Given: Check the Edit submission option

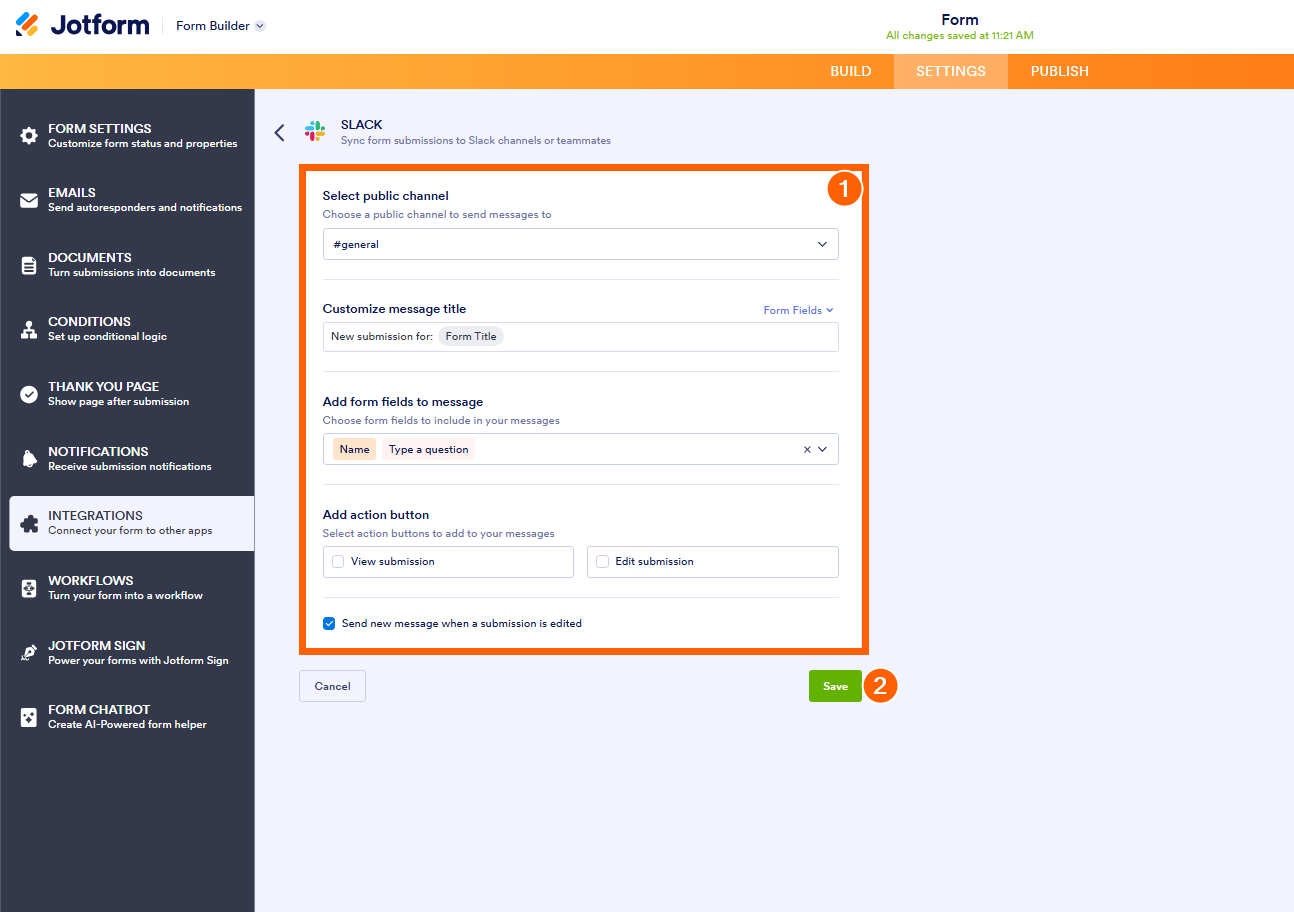Looking at the screenshot, I should pos(602,562).
